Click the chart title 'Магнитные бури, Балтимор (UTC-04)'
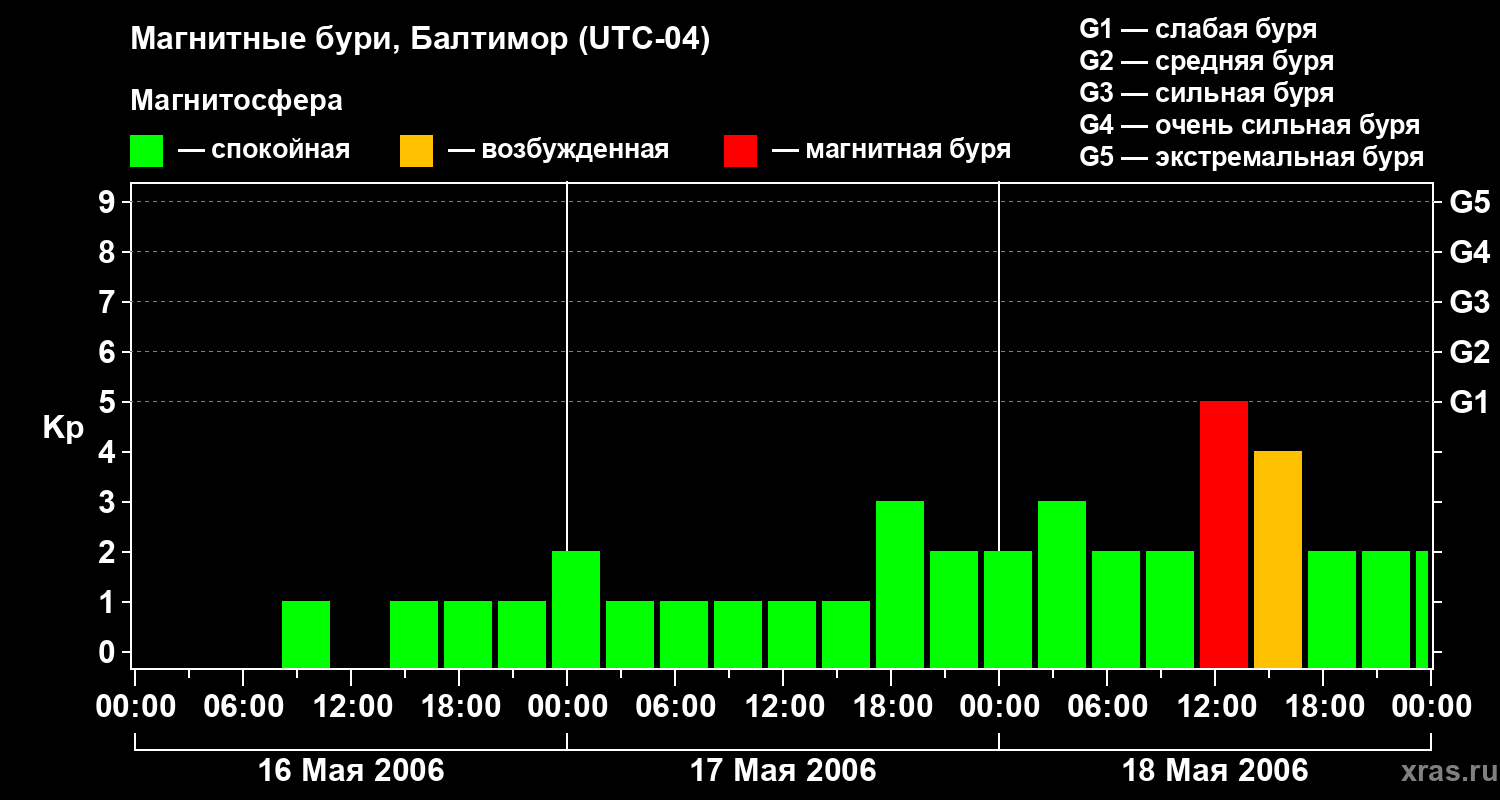 coord(420,40)
